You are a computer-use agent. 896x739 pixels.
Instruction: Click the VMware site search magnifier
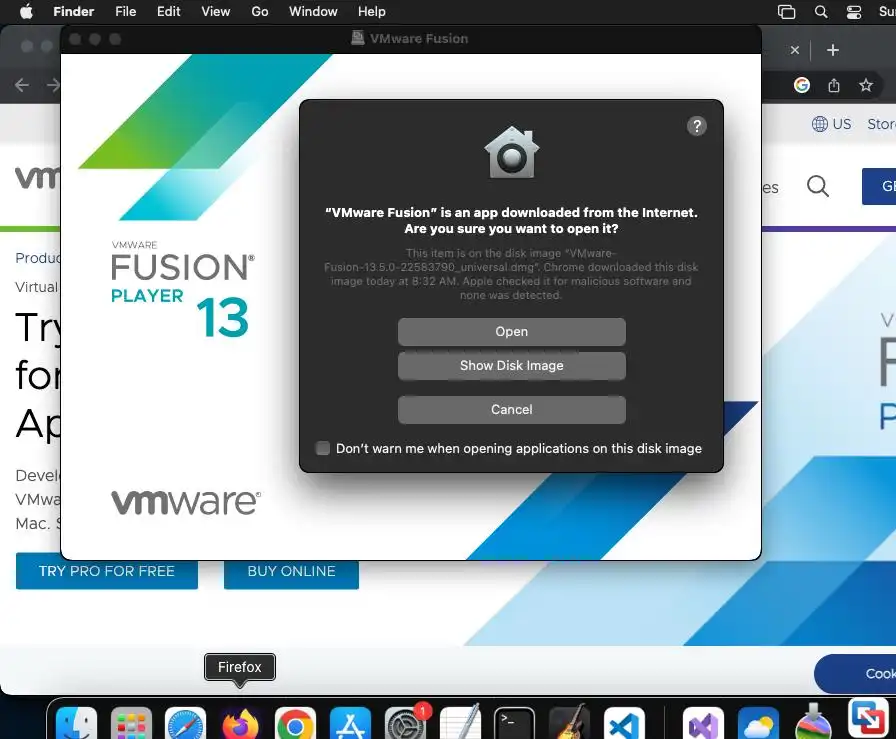tap(818, 186)
